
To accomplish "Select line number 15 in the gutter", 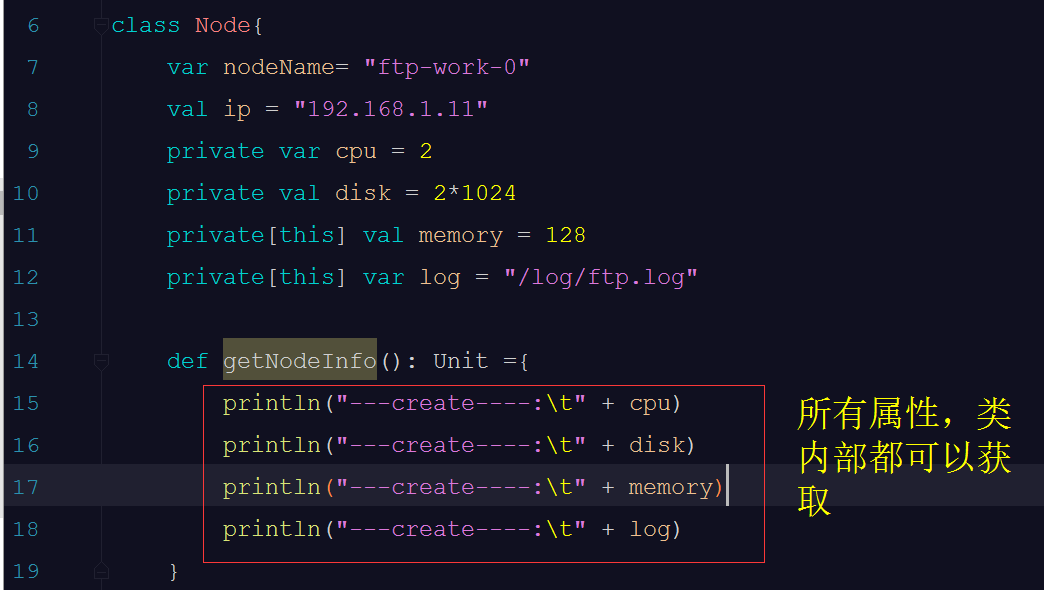I will 26,404.
